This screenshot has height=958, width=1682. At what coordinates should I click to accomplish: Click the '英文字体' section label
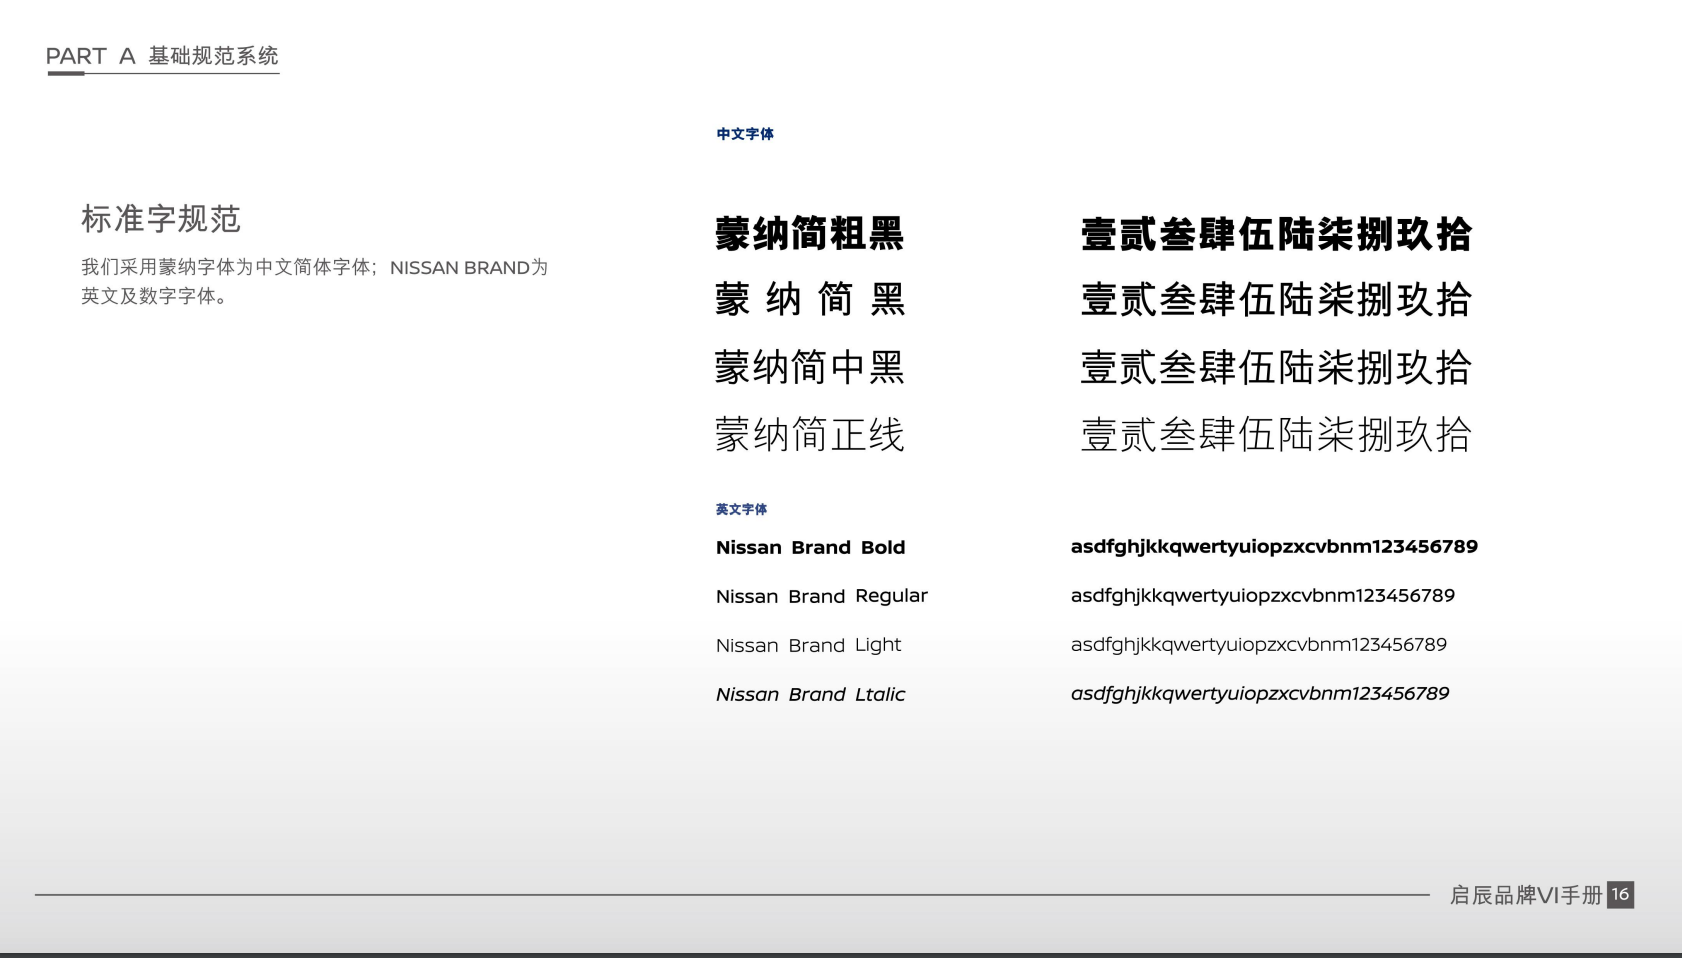tap(741, 509)
